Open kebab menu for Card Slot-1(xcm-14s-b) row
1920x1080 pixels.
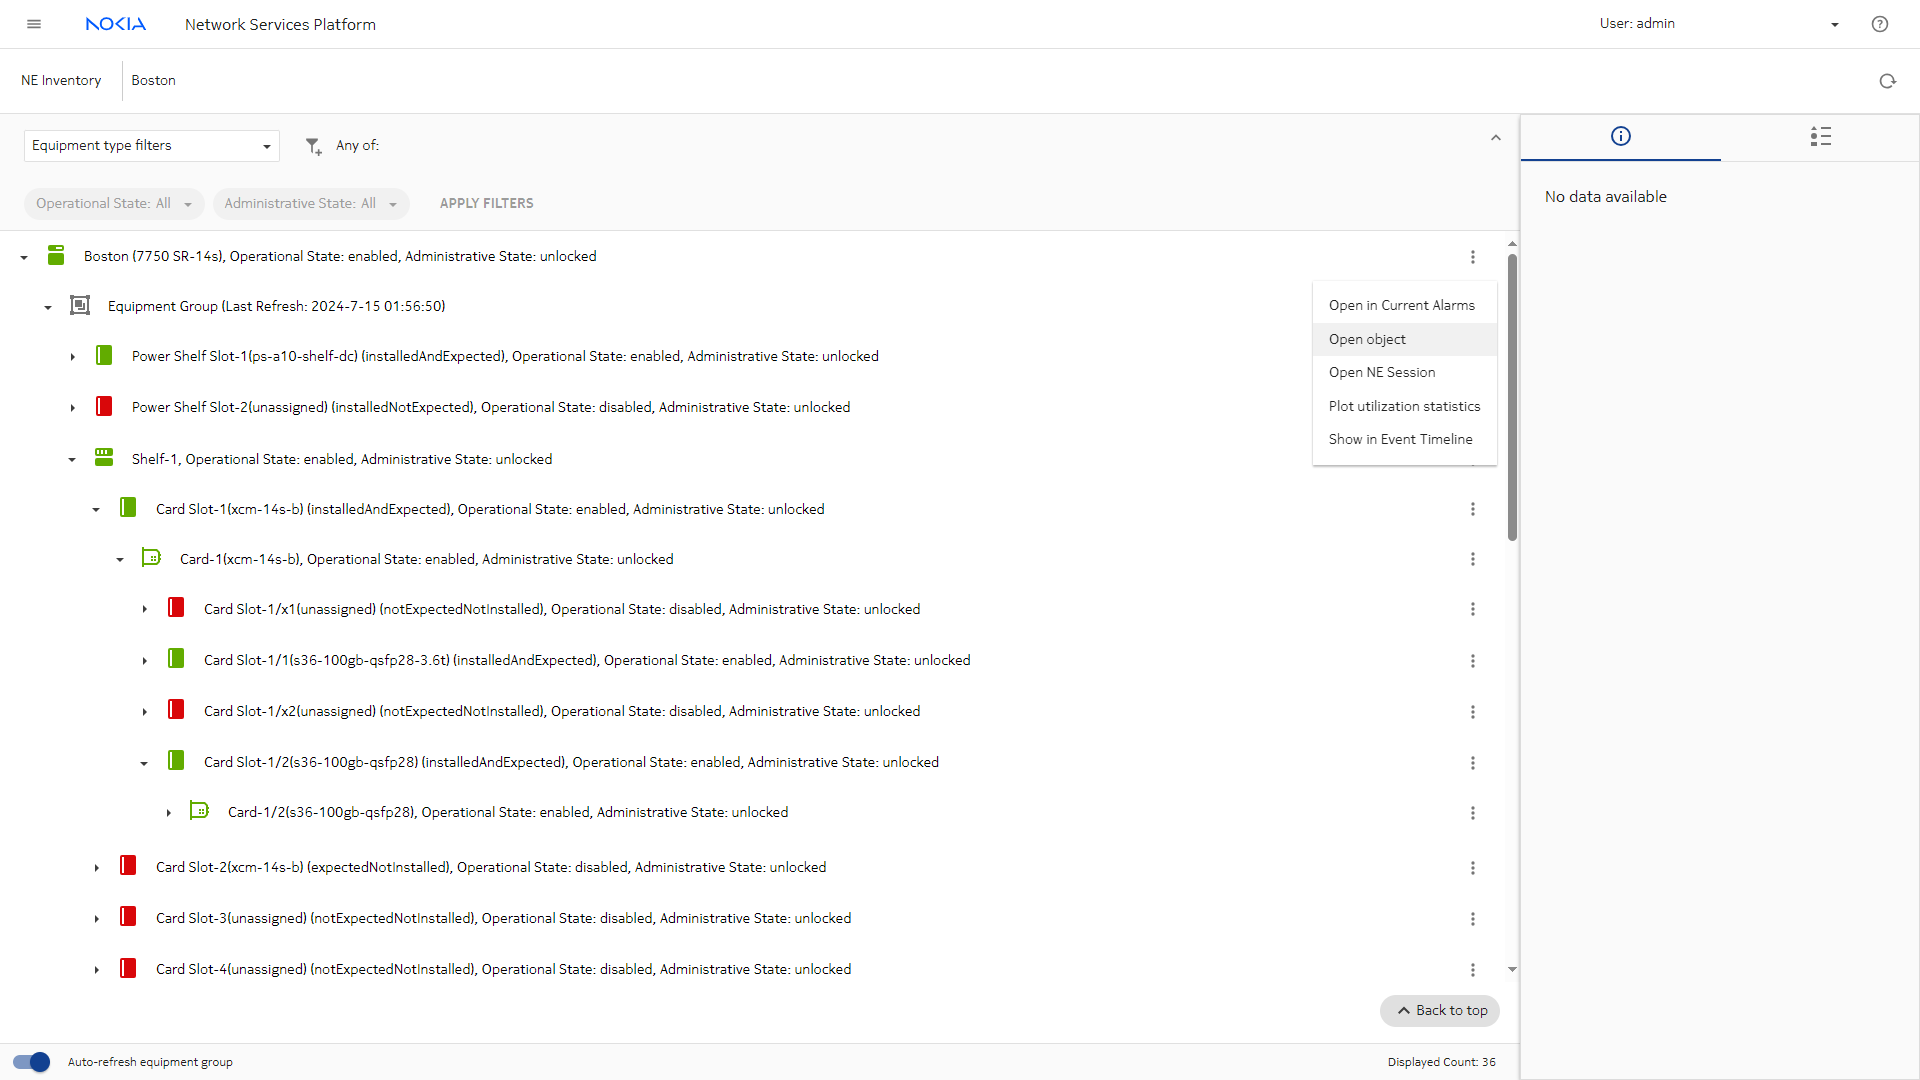click(x=1472, y=509)
